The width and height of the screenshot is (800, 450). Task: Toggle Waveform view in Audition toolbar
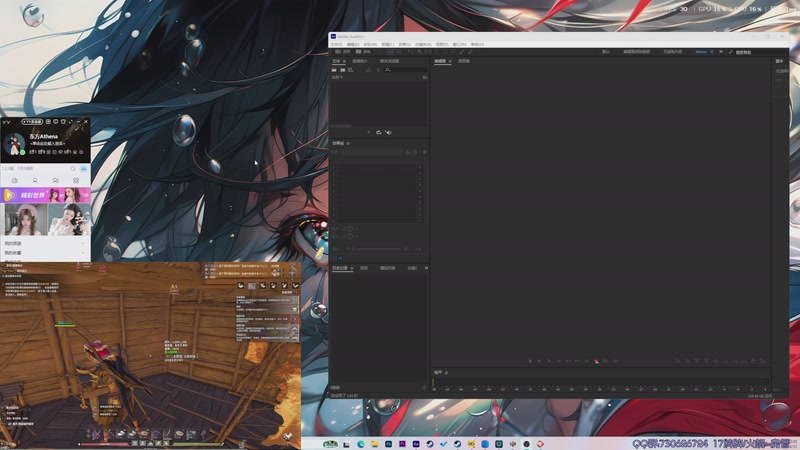[x=343, y=52]
